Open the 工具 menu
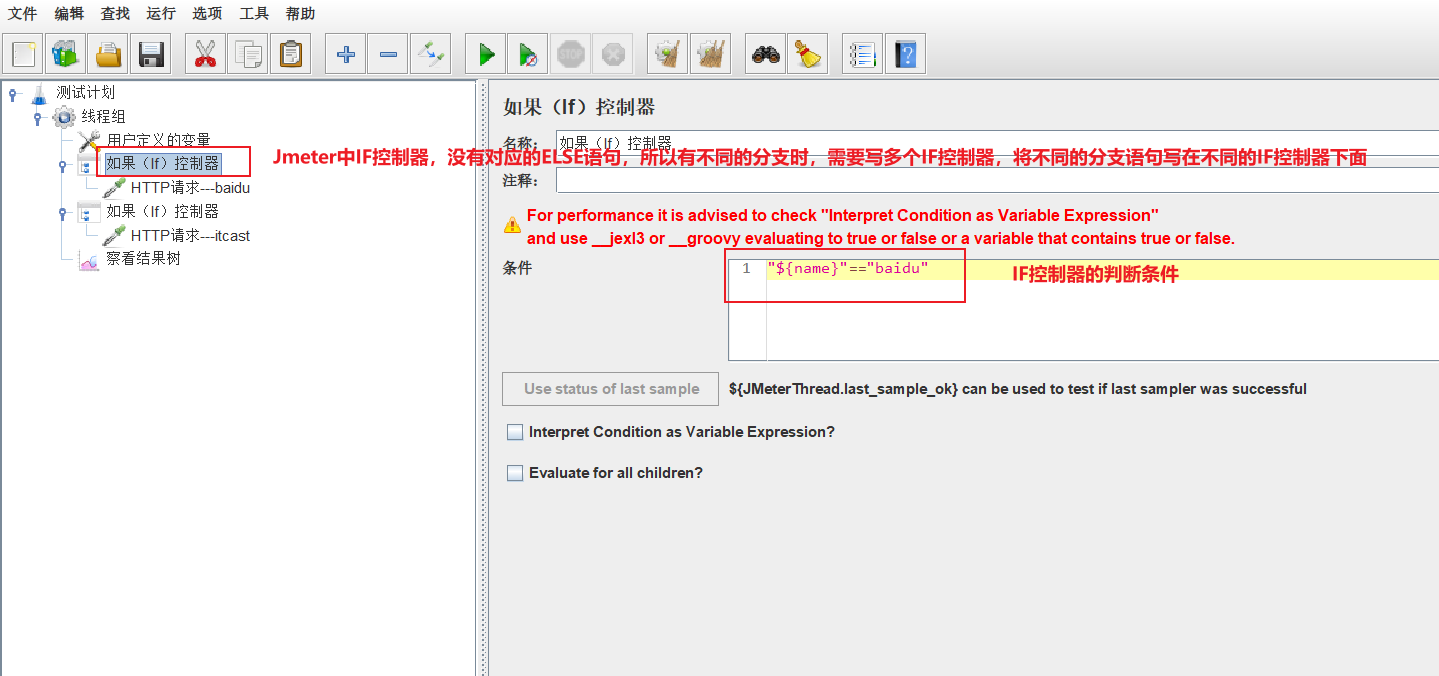The height and width of the screenshot is (676, 1439). [x=254, y=14]
